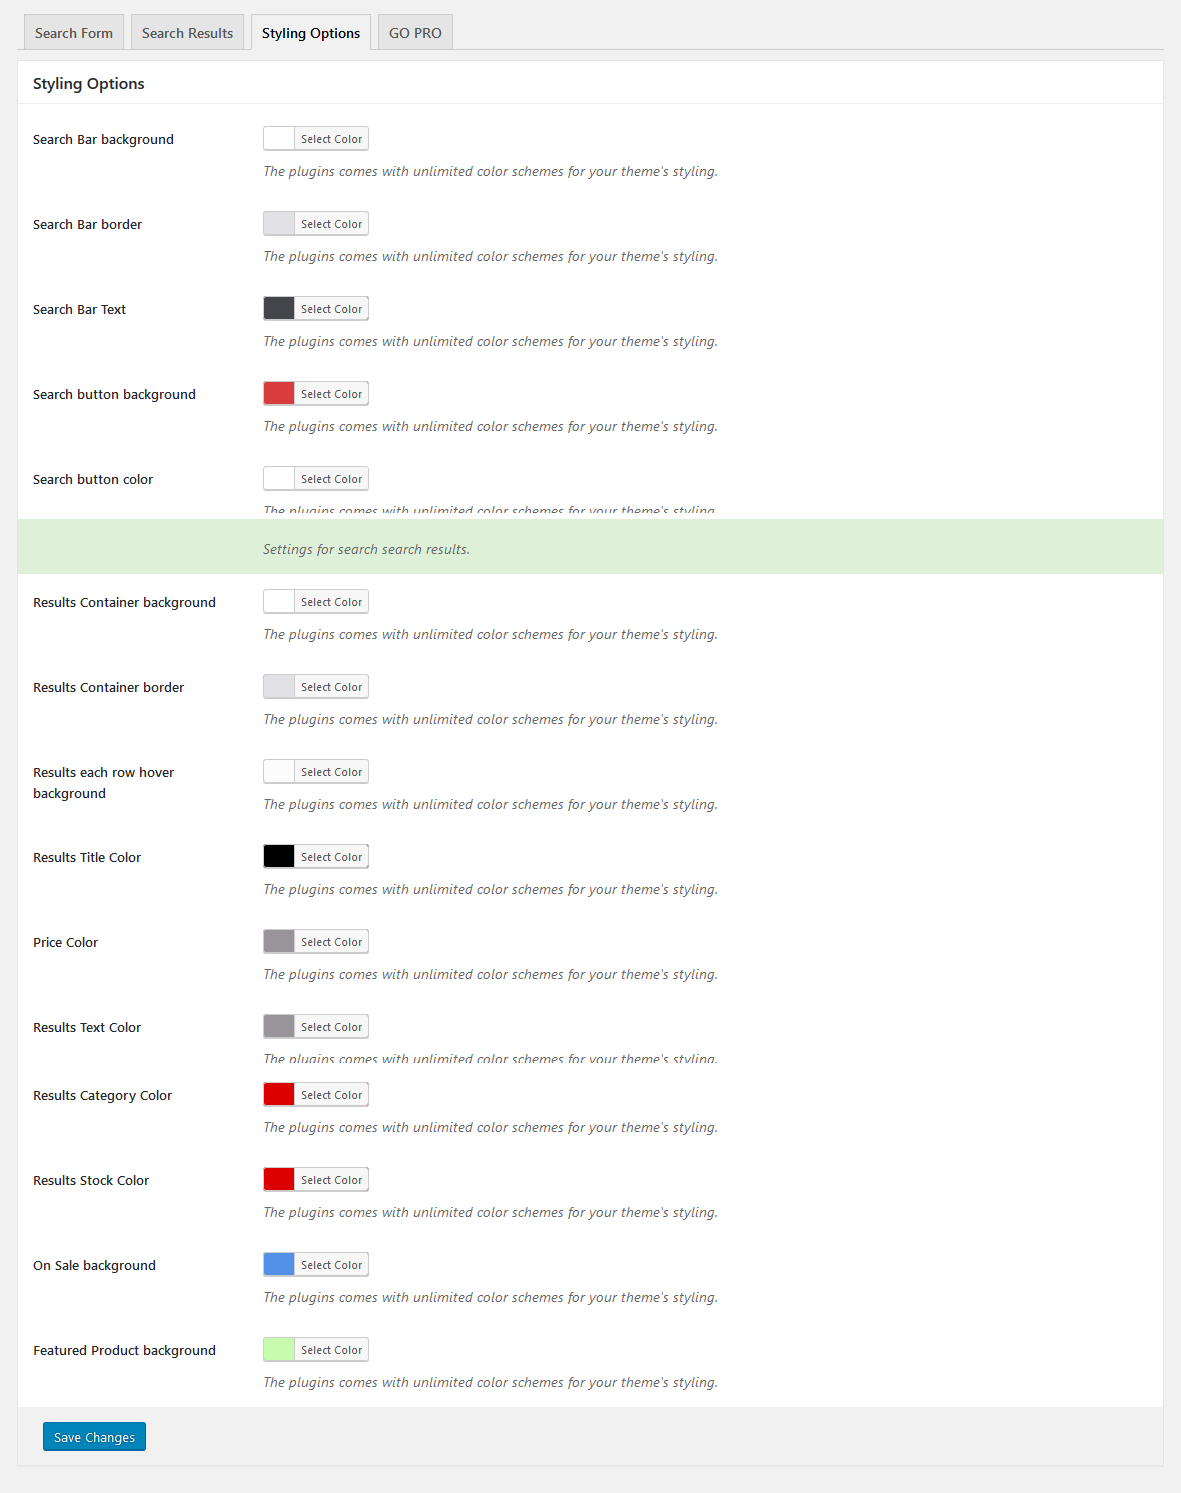
Task: Click the green Featured Product background swatch
Action: click(279, 1350)
